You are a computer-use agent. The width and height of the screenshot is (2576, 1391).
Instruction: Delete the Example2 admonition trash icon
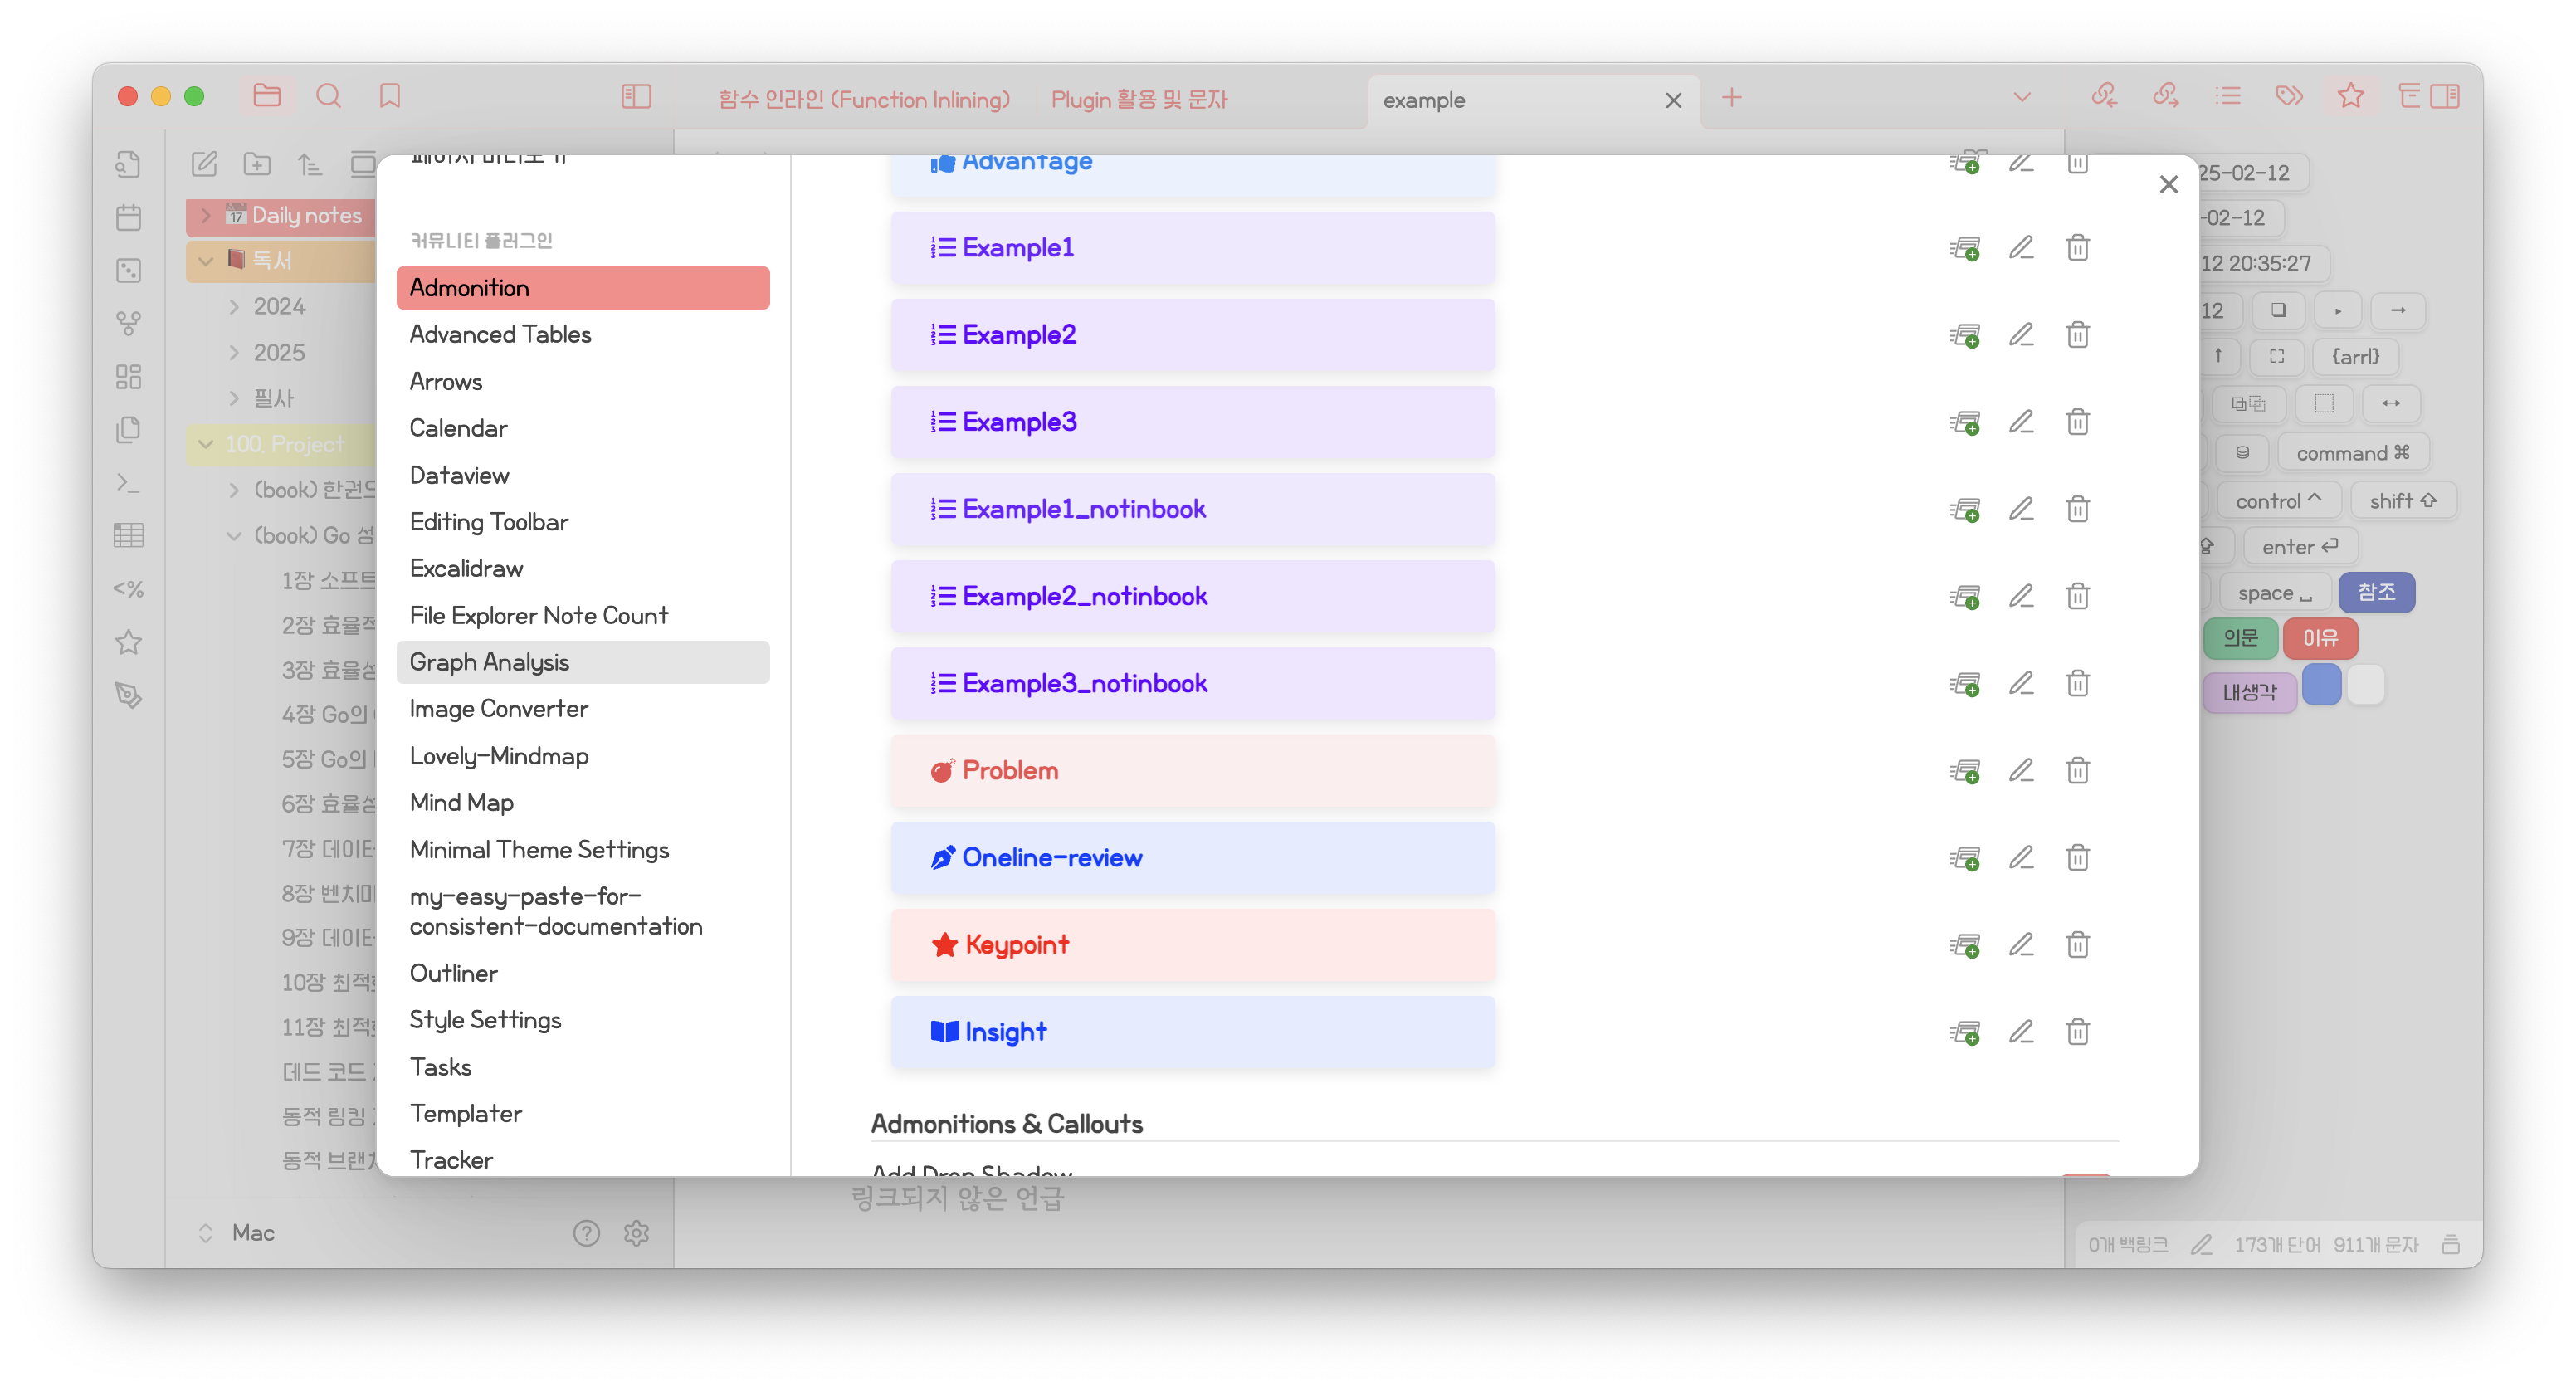2078,334
